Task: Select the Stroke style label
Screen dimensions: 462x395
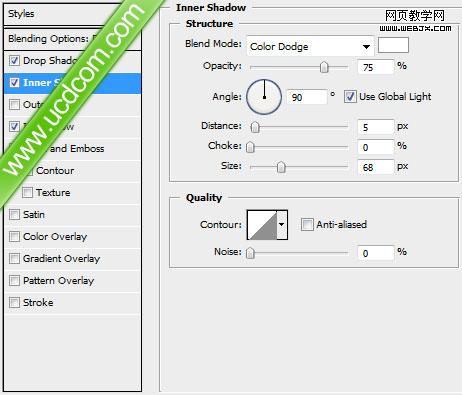Action: [38, 302]
